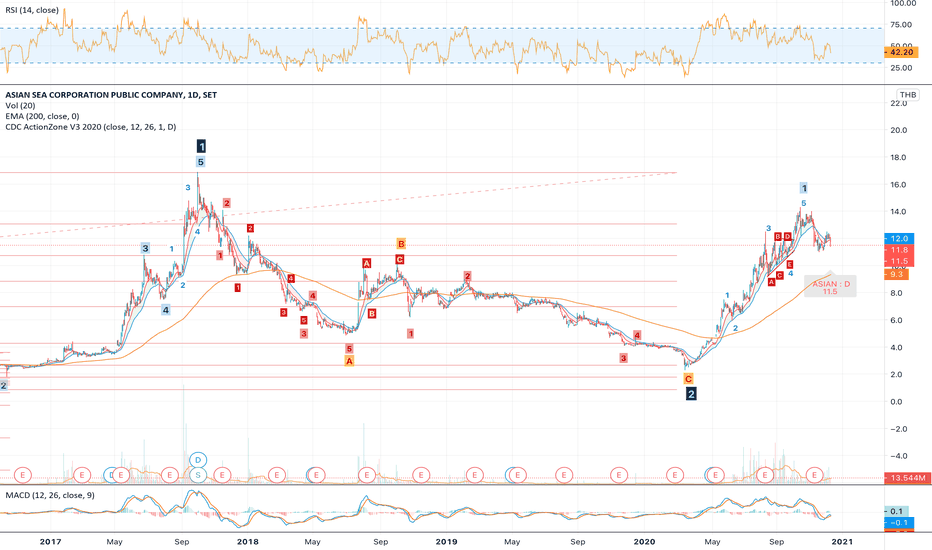Click 2020 on the time axis
Viewport: 932px width, 550px height.
pos(644,542)
